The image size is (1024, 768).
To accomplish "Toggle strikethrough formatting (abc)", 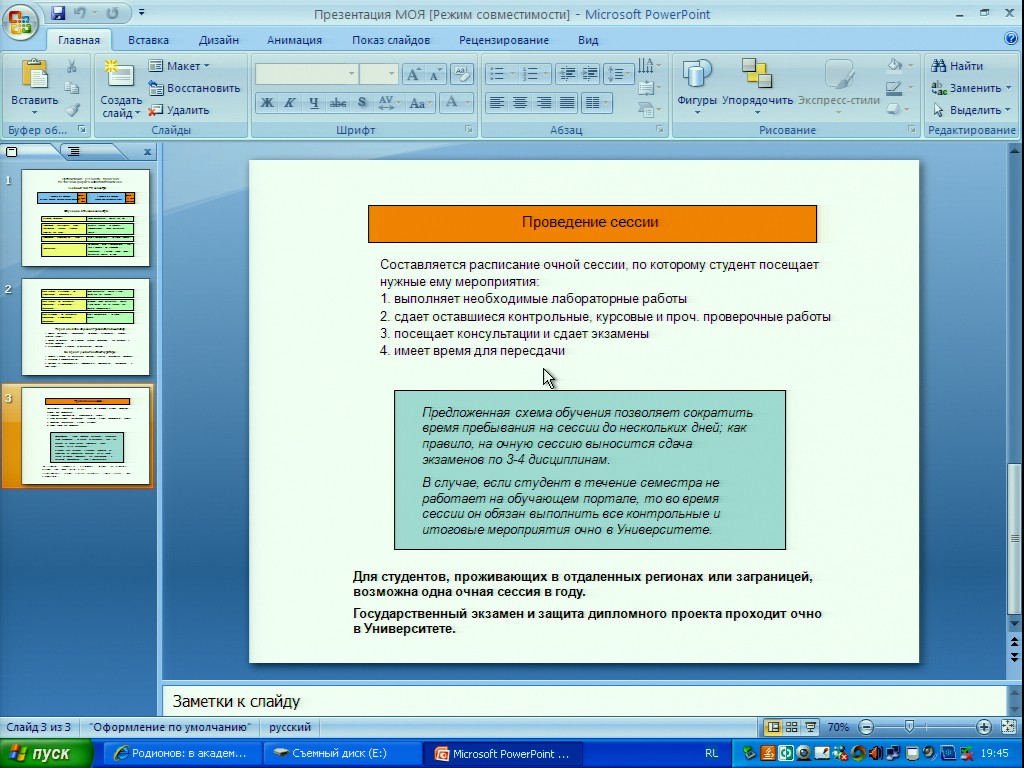I will pyautogui.click(x=338, y=103).
